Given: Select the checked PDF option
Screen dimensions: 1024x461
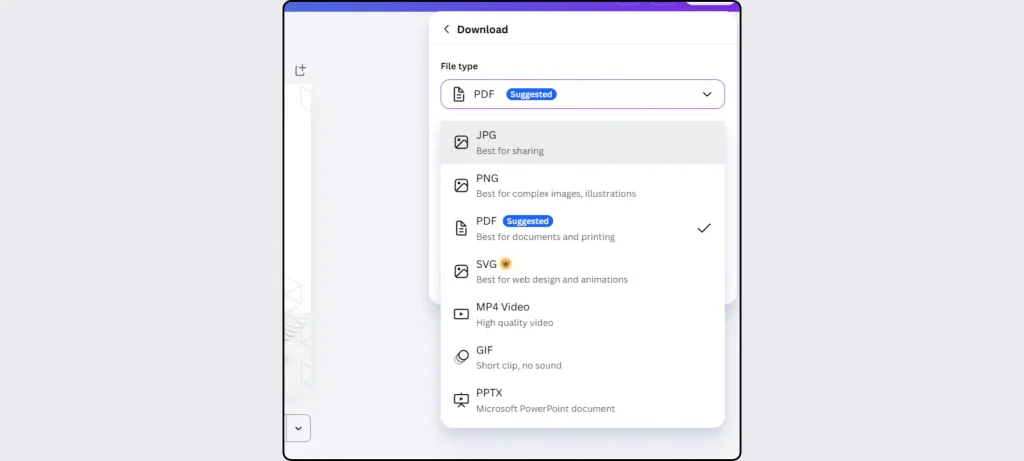Looking at the screenshot, I should point(583,229).
